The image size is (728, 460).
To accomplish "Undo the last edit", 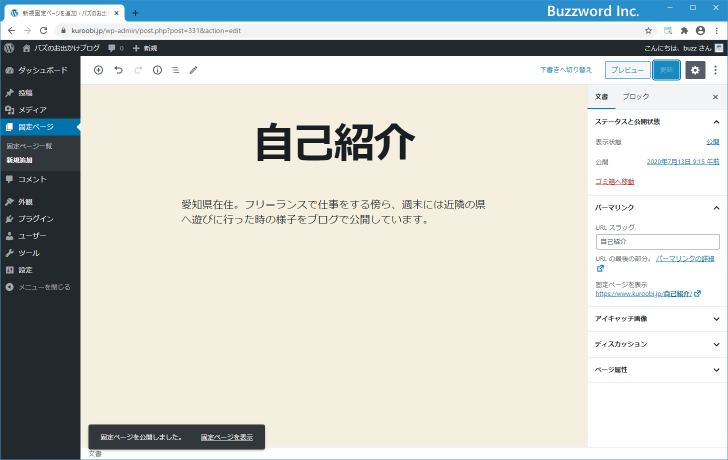I will point(118,70).
